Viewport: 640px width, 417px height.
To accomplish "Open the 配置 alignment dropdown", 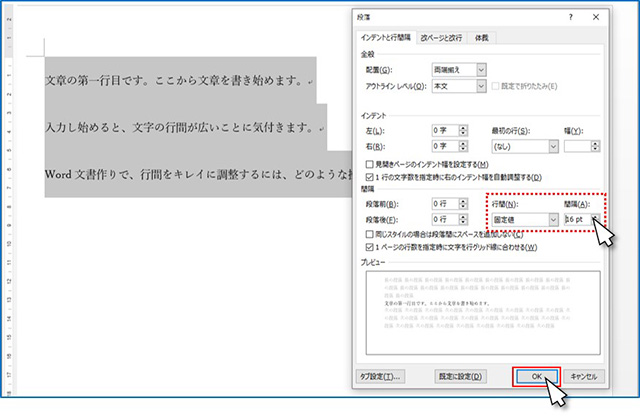I will (481, 68).
